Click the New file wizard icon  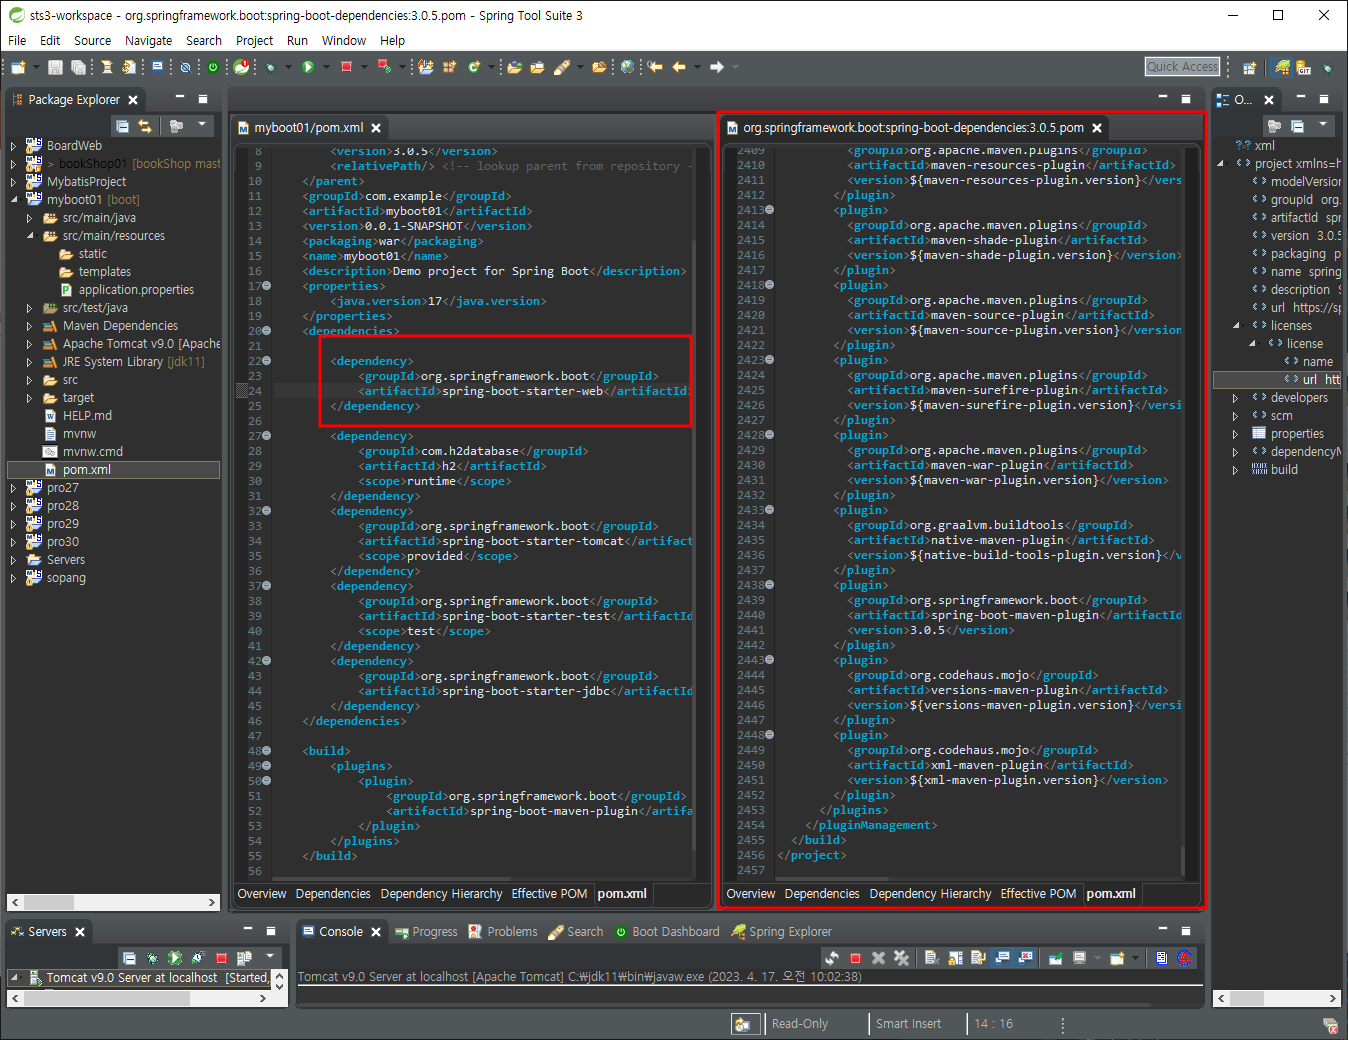click(x=18, y=67)
